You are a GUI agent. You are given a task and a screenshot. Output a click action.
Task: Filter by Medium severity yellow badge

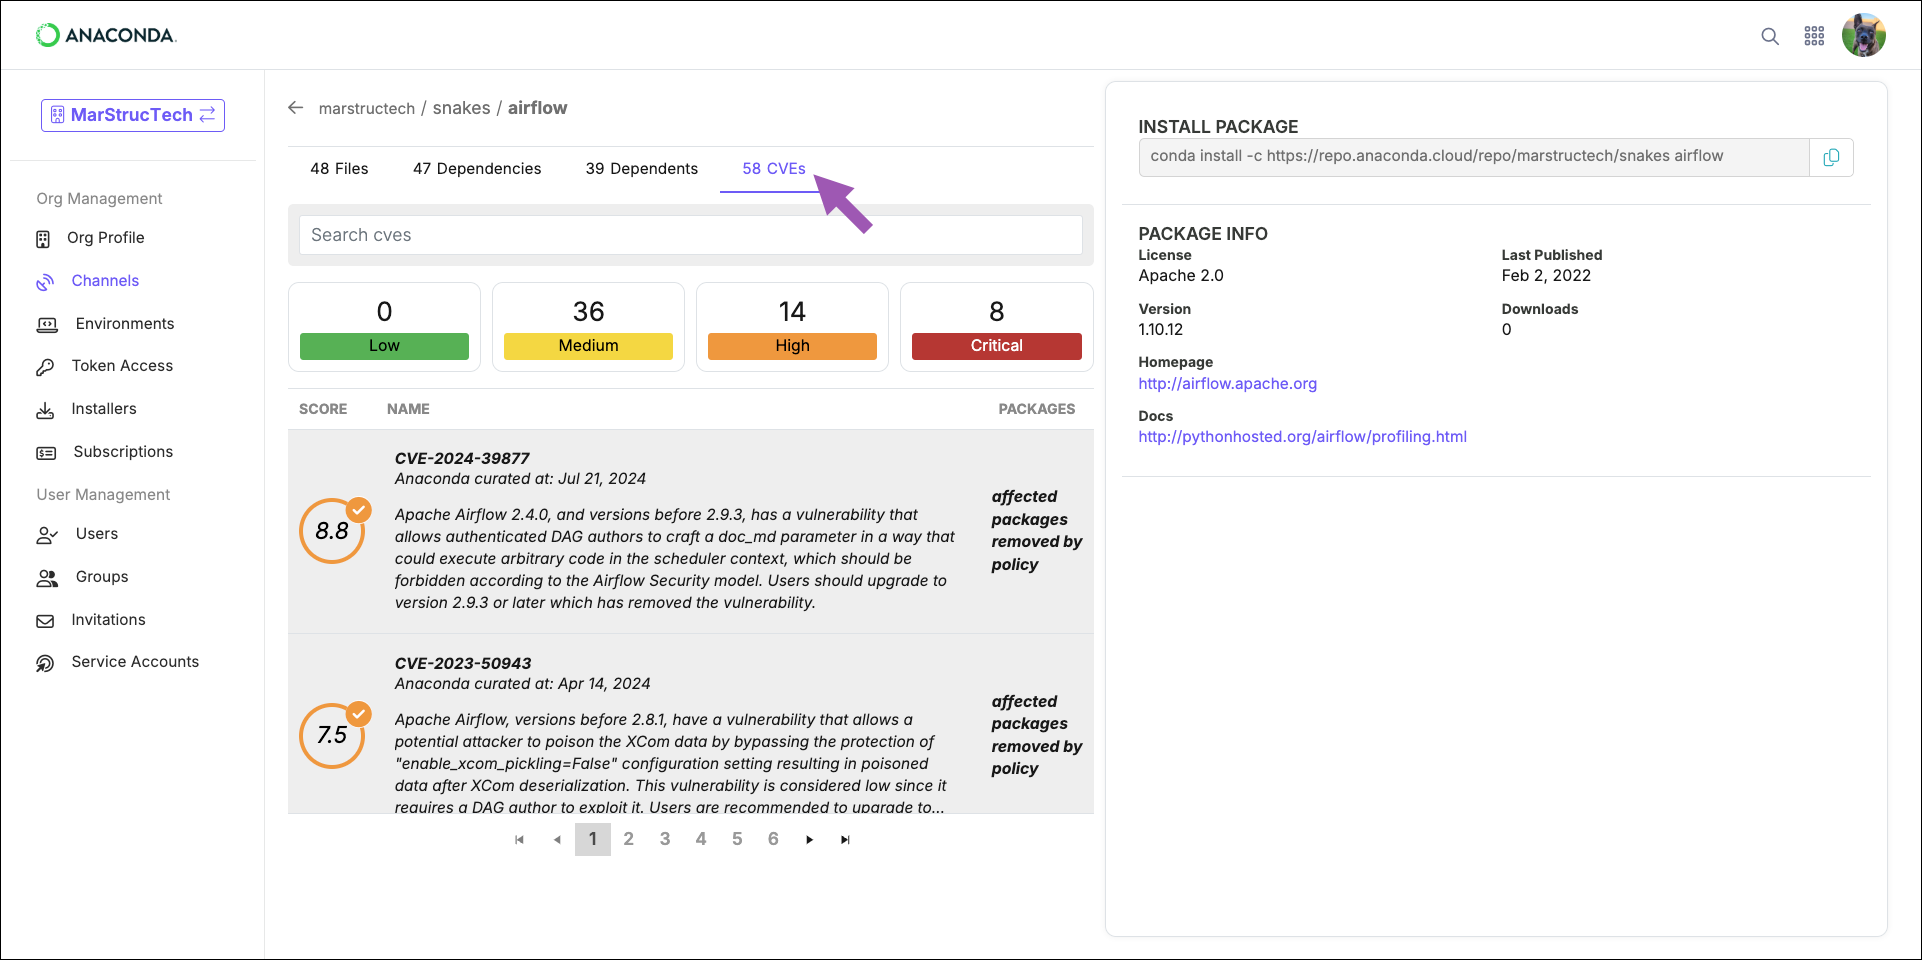click(588, 346)
